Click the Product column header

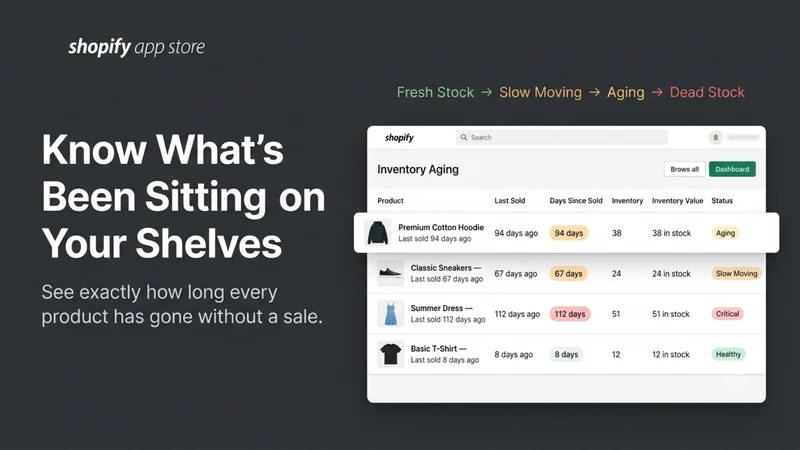click(x=390, y=201)
